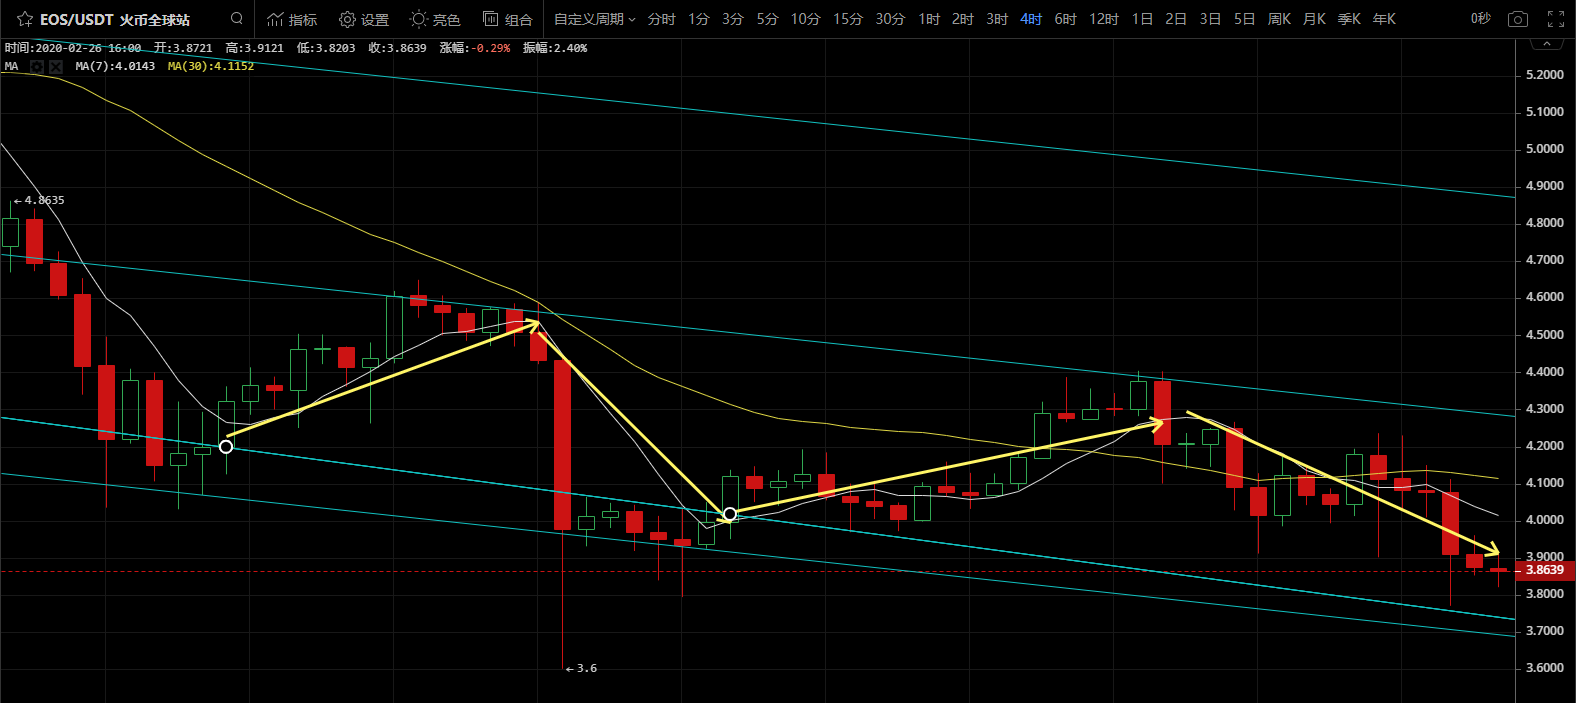Select the 6时 interval
The height and width of the screenshot is (703, 1576).
point(1065,19)
